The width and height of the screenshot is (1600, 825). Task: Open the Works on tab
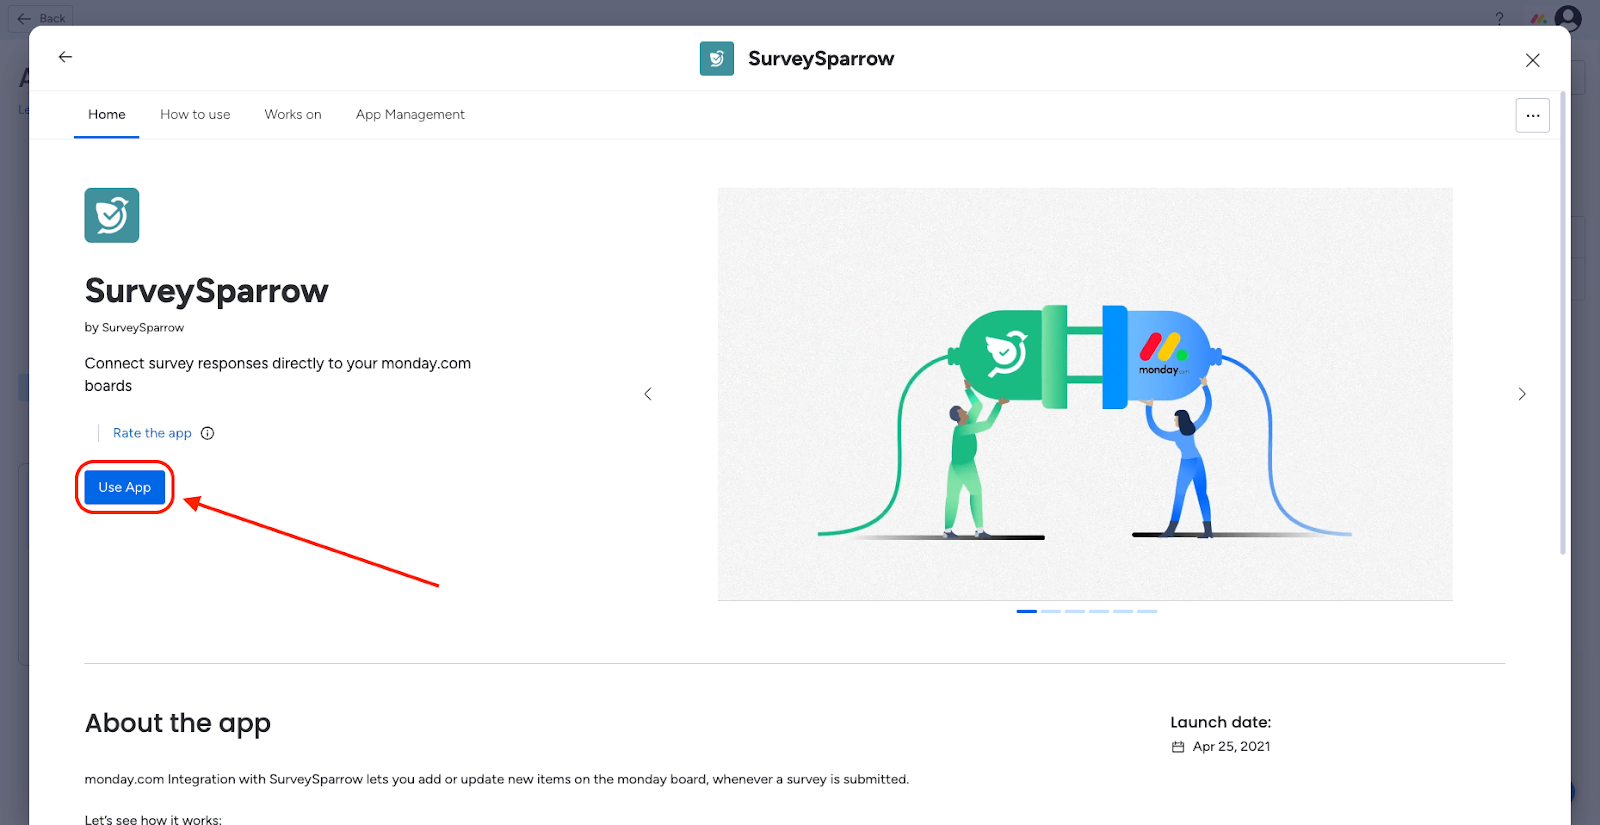click(x=293, y=115)
